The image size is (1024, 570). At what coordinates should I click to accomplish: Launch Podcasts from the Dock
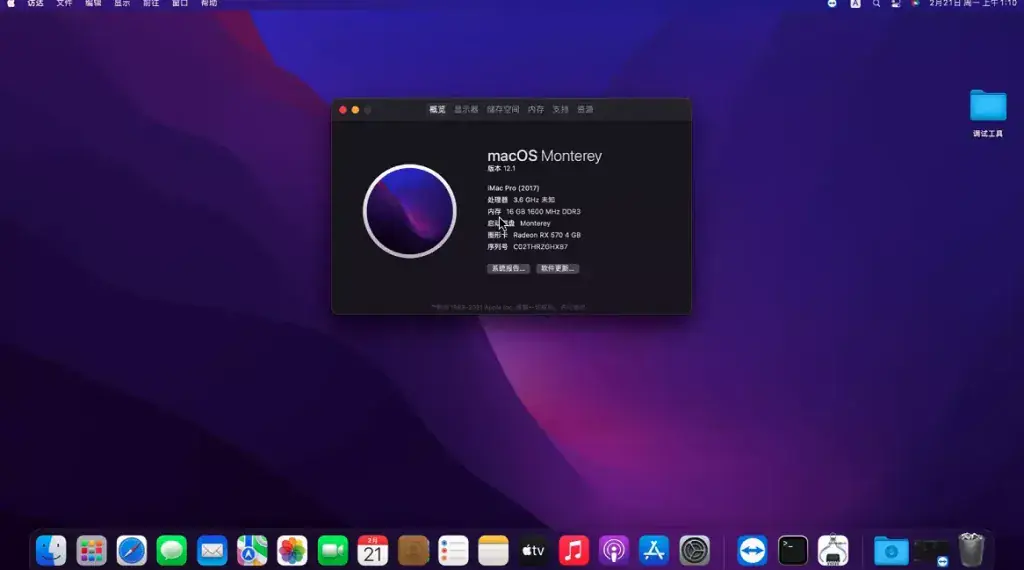(x=613, y=550)
